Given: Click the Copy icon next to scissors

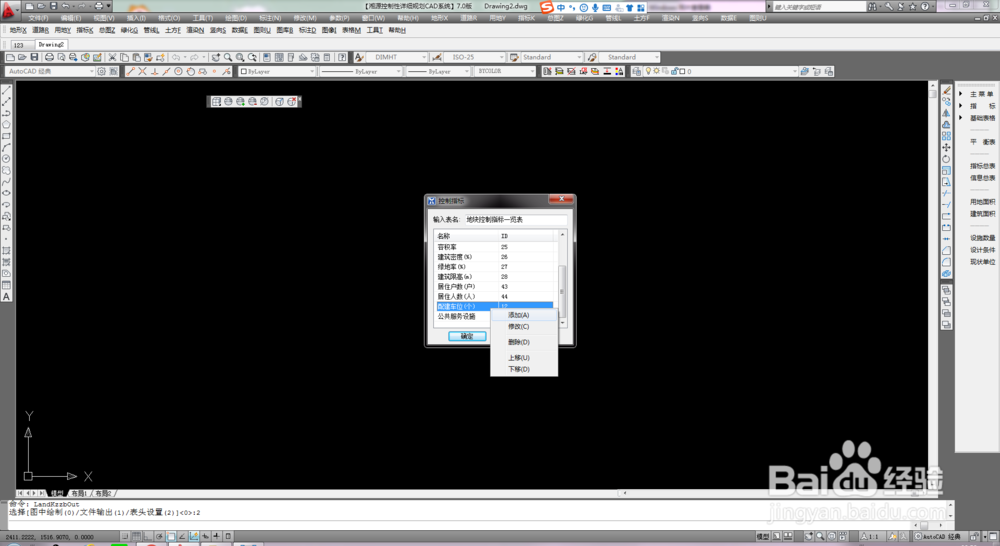Looking at the screenshot, I should 124,57.
